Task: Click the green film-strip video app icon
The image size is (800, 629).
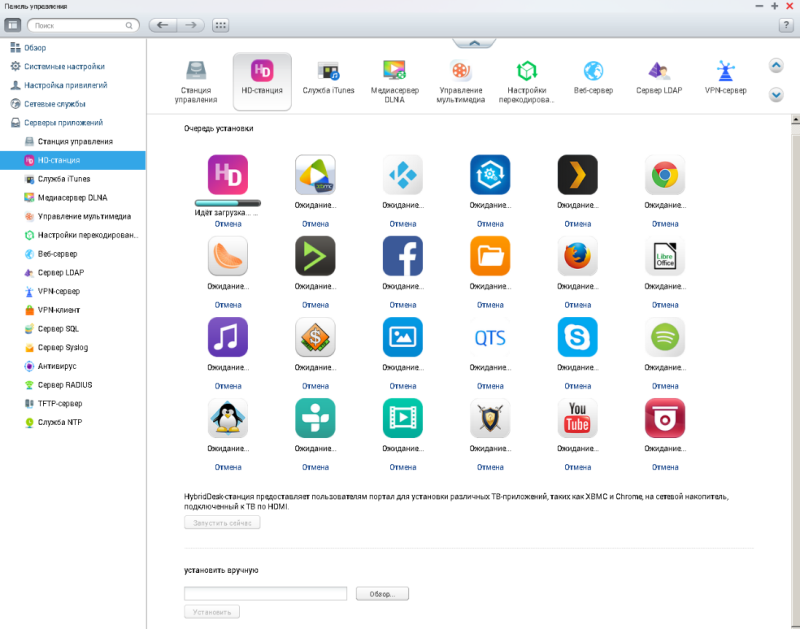Action: click(x=403, y=418)
